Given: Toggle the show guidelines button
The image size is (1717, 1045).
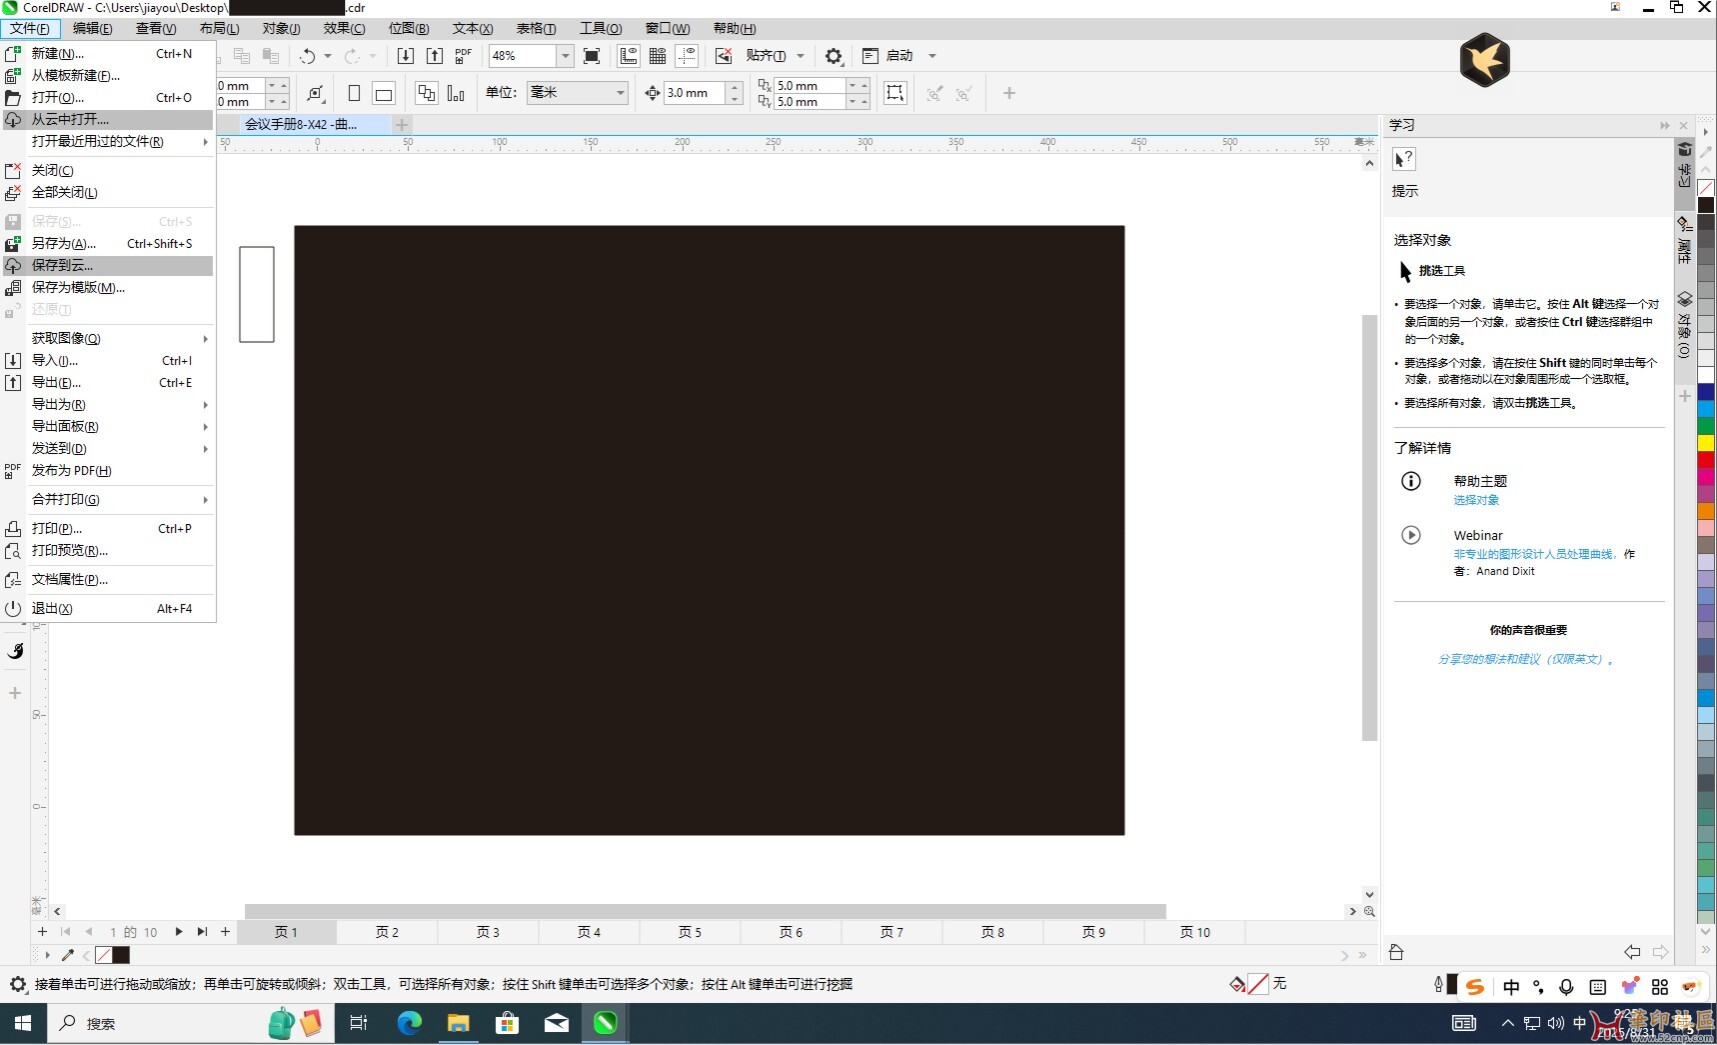Looking at the screenshot, I should coord(686,56).
